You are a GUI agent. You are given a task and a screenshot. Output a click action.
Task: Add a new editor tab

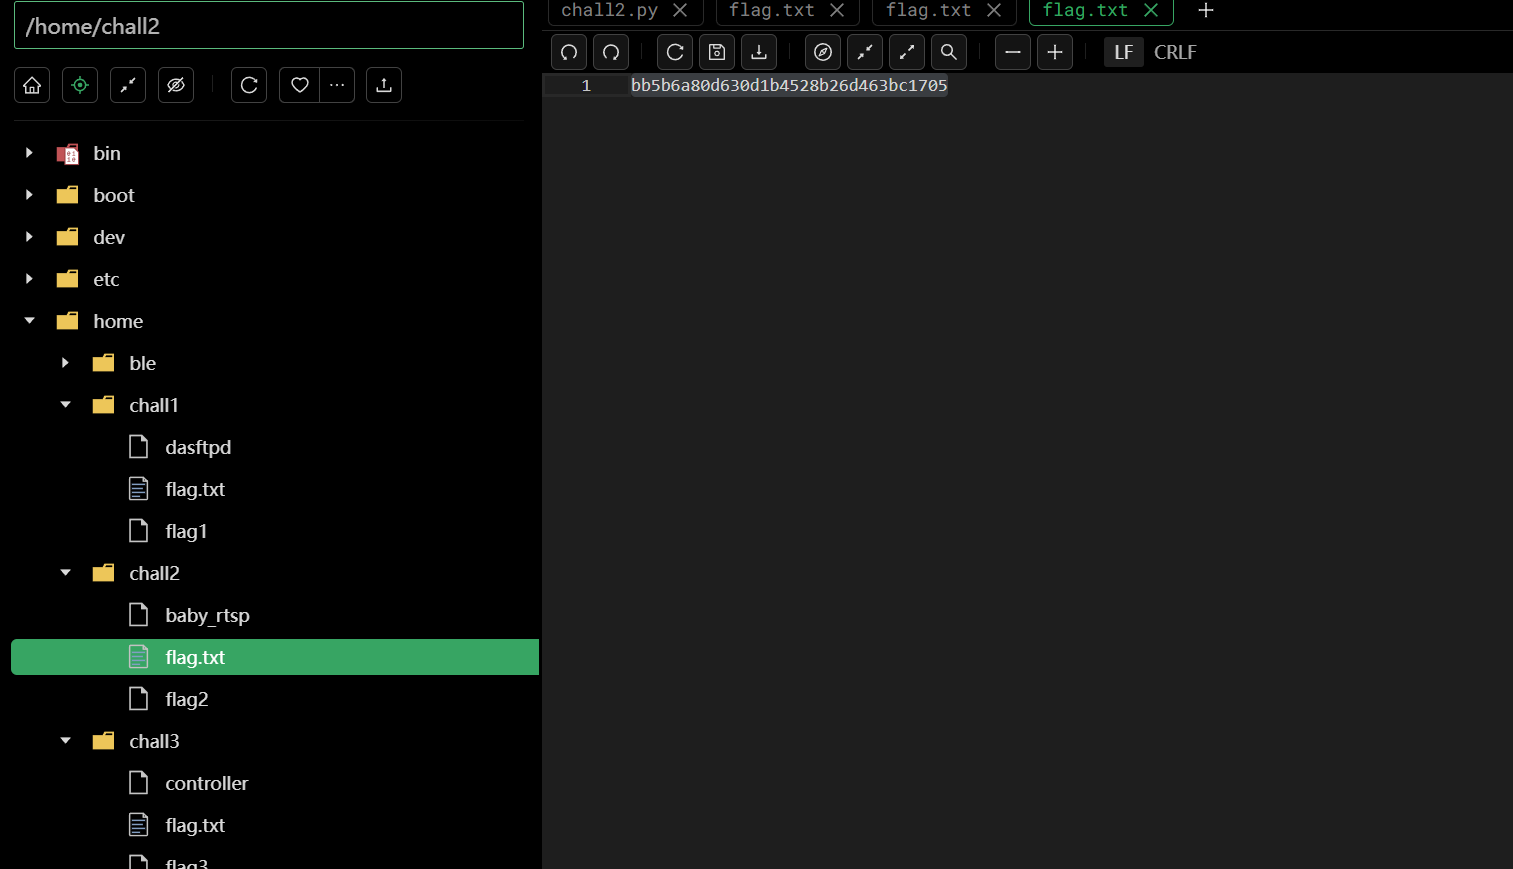pos(1206,10)
